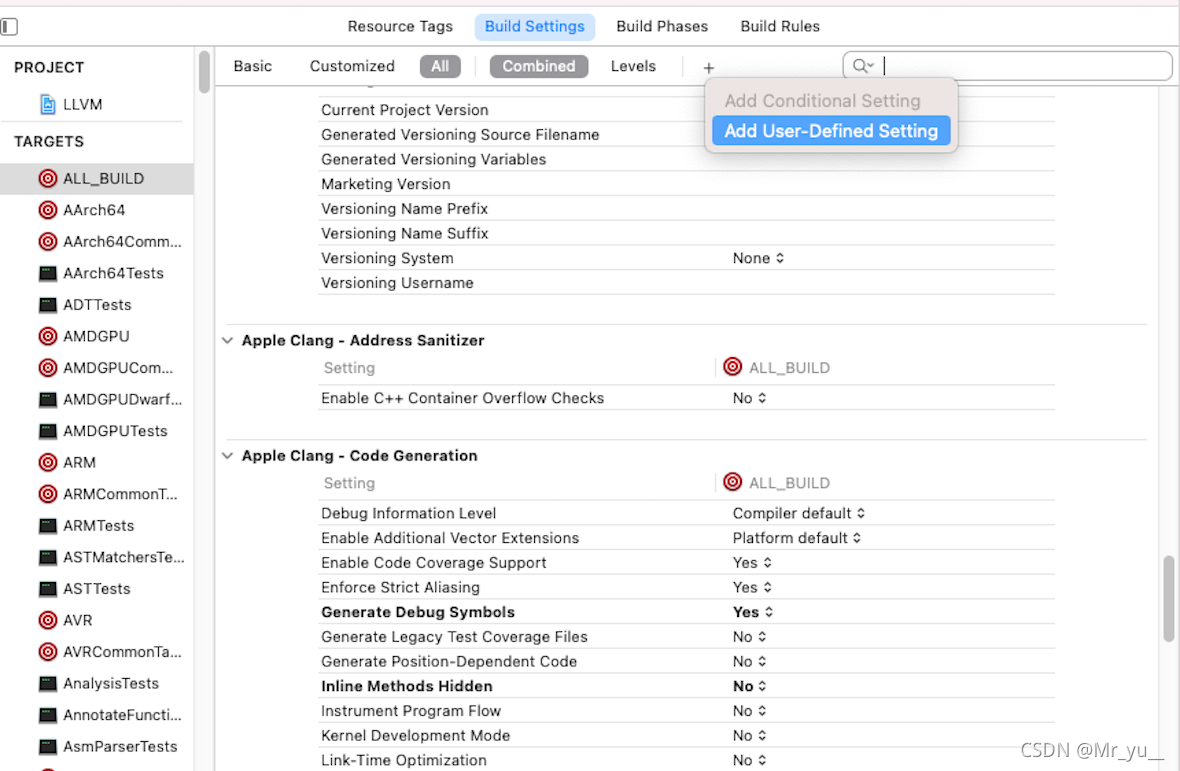
Task: Click the AnnotateFuncti... executable icon
Action: 47,715
